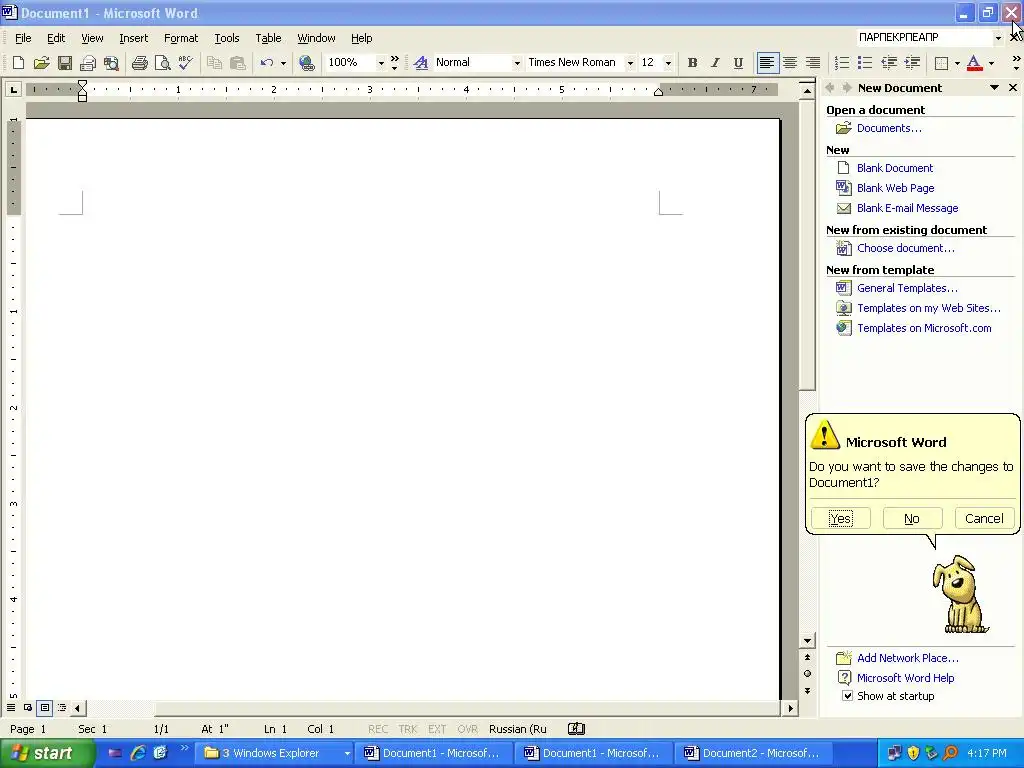Align text right
Viewport: 1024px width, 768px height.
click(x=813, y=63)
